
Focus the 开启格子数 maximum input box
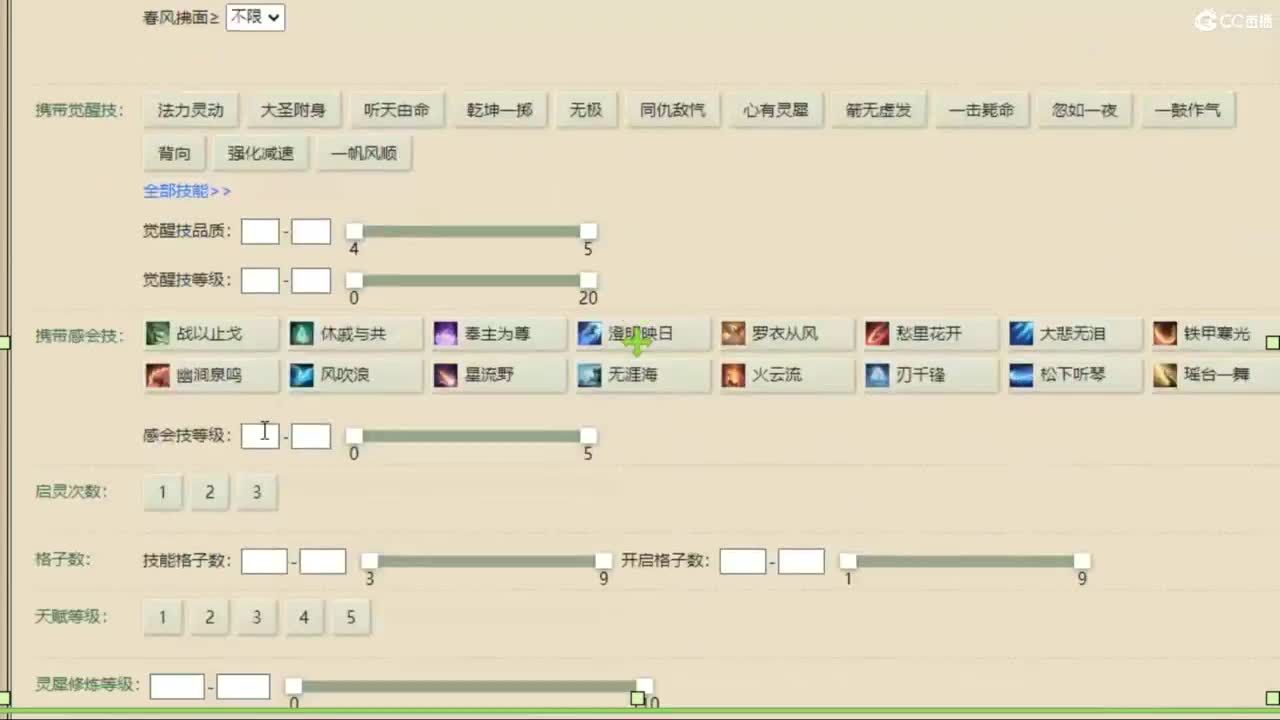click(x=801, y=561)
